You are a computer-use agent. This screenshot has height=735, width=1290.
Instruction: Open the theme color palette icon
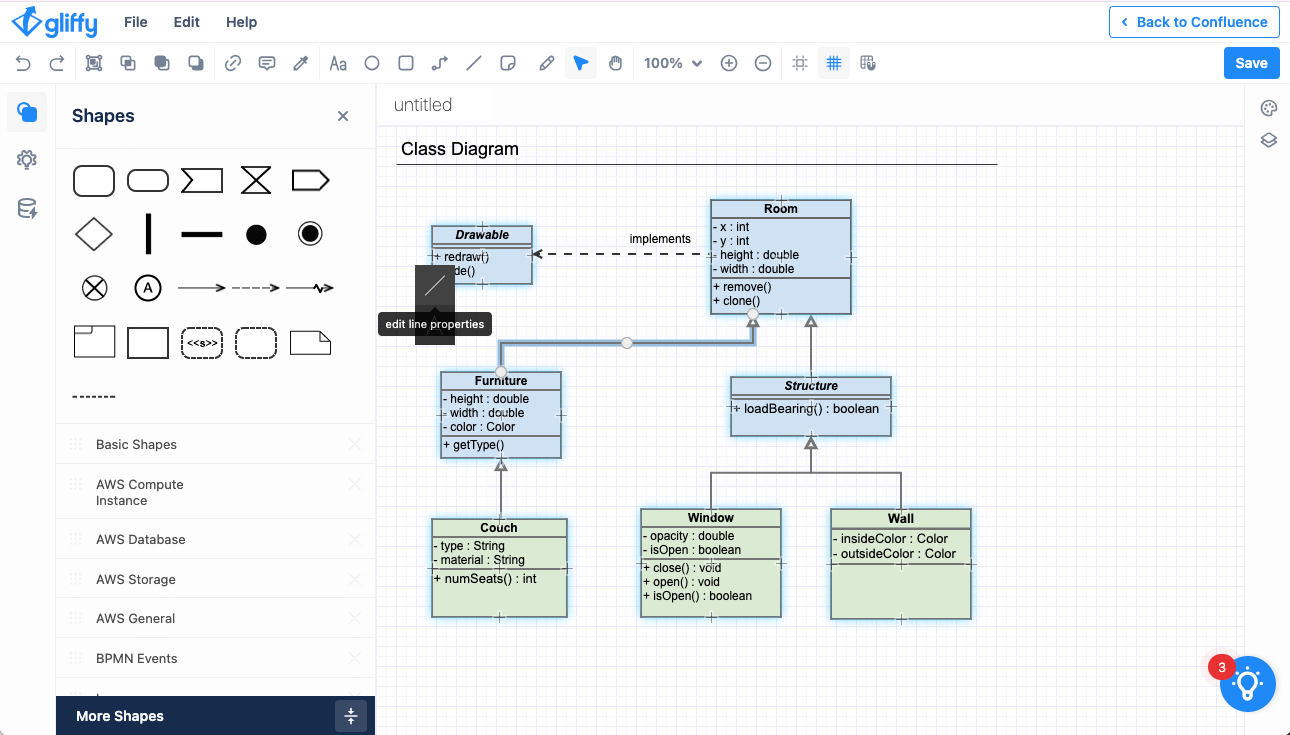tap(1268, 109)
